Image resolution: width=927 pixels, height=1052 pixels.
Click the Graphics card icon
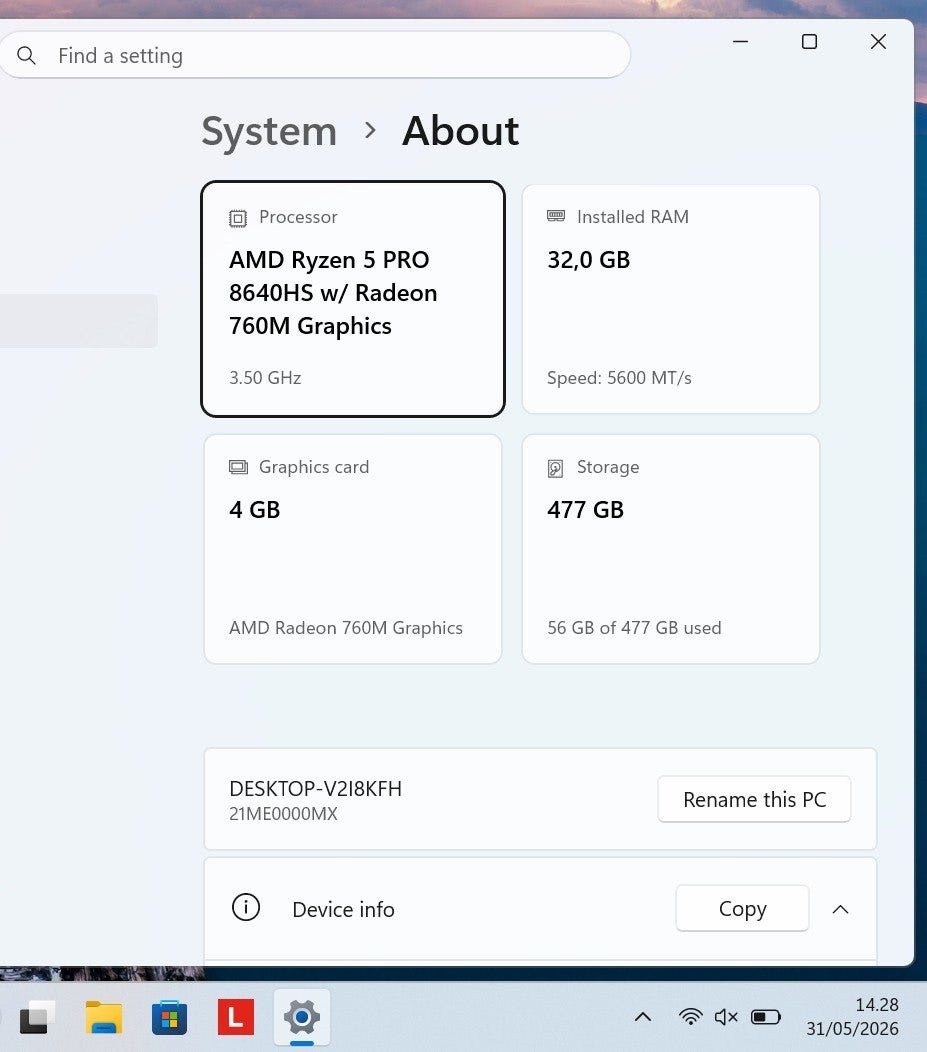(238, 467)
